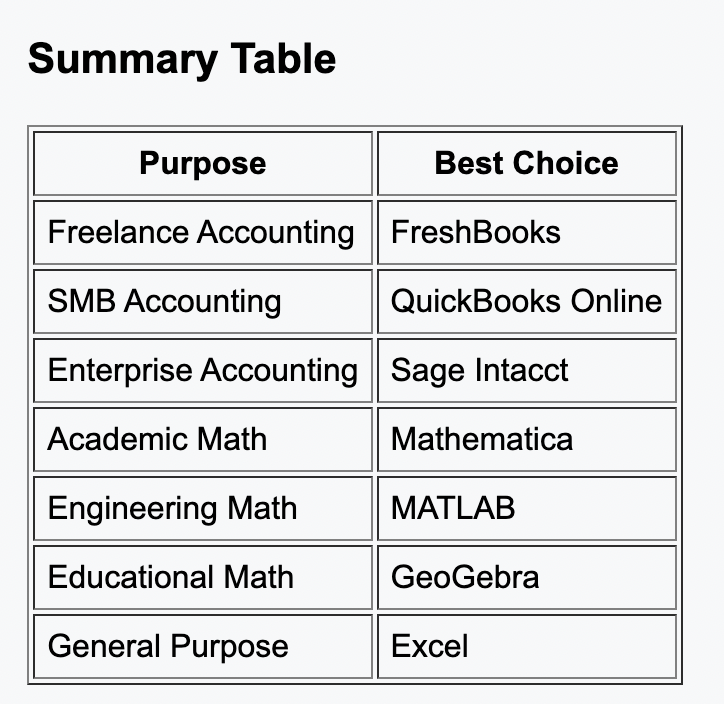Click the word Summary in the heading
724x704 pixels.
point(123,61)
